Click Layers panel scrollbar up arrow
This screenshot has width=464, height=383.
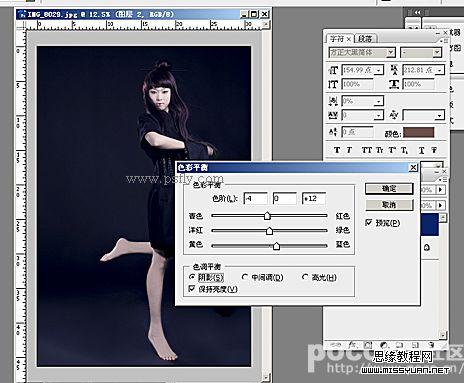(x=443, y=218)
